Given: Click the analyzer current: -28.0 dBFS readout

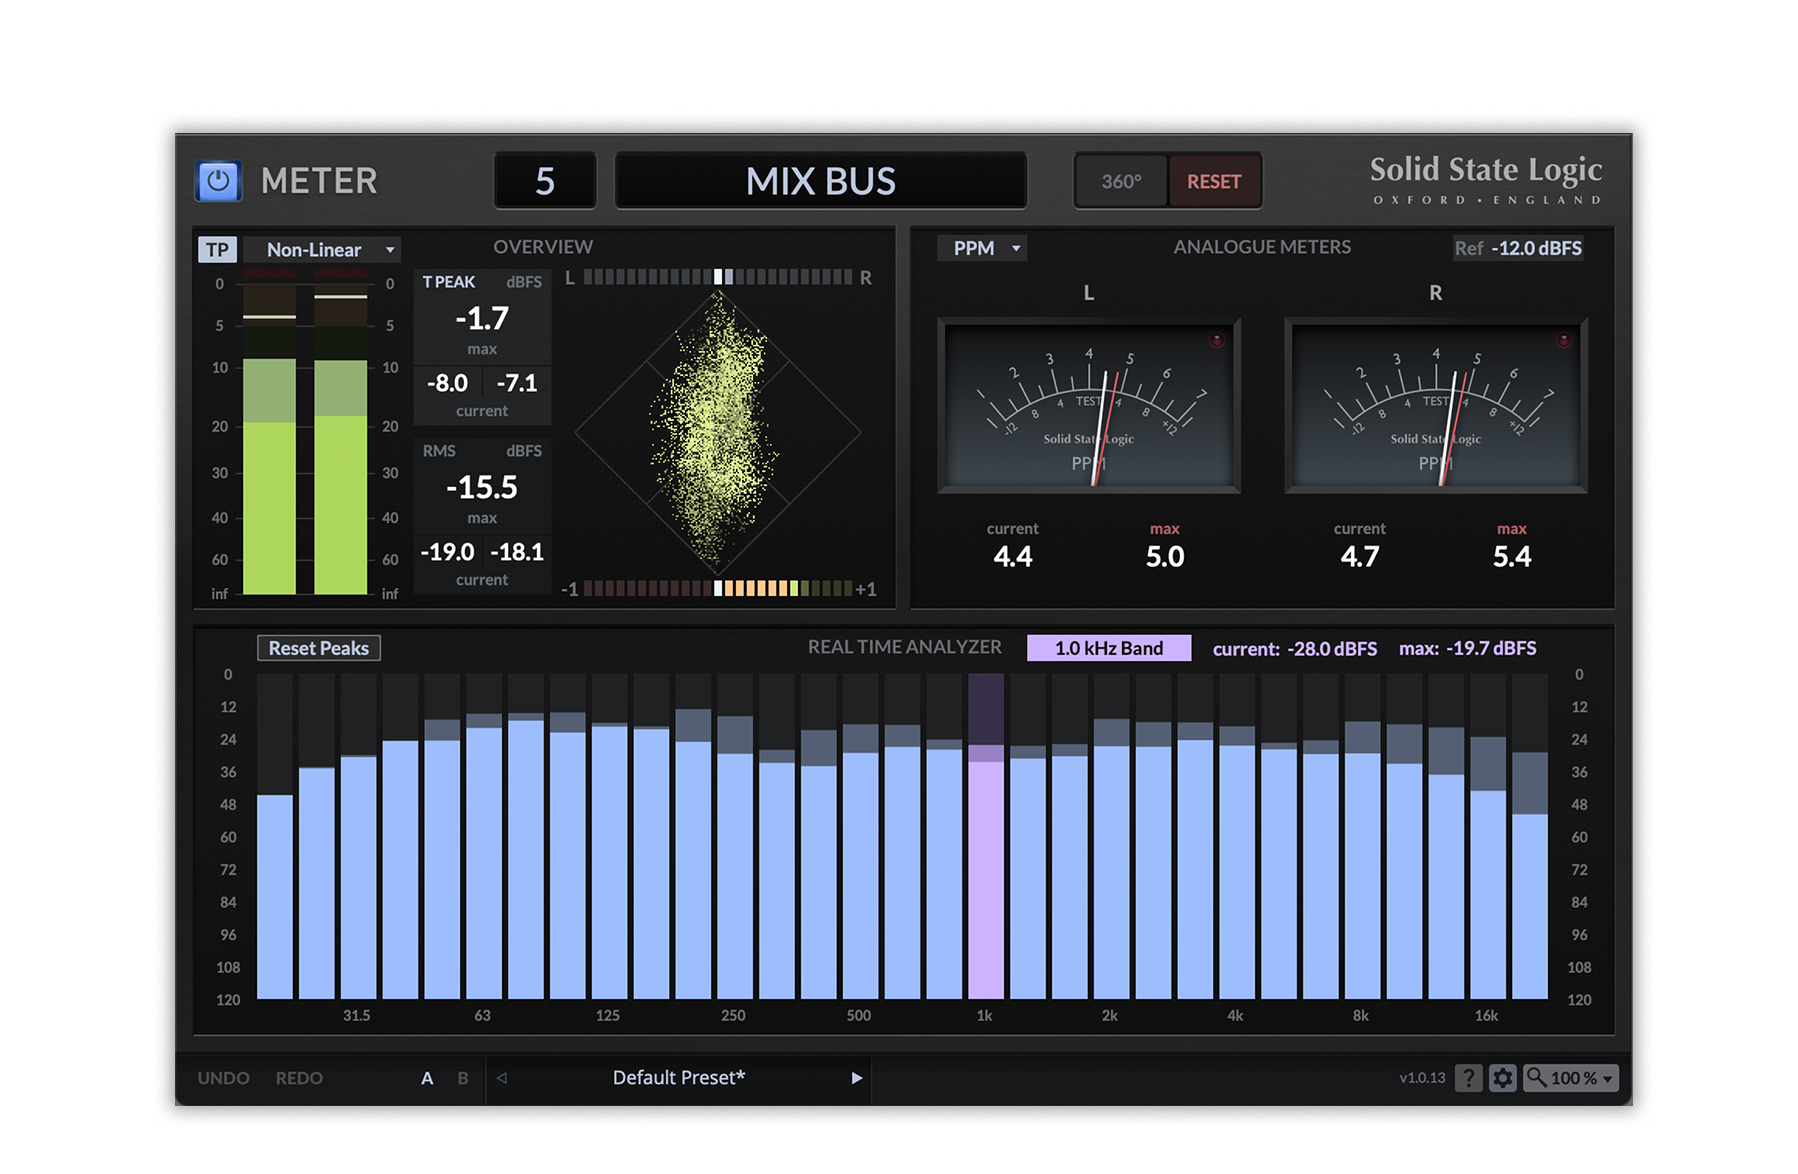Looking at the screenshot, I should tap(1295, 648).
